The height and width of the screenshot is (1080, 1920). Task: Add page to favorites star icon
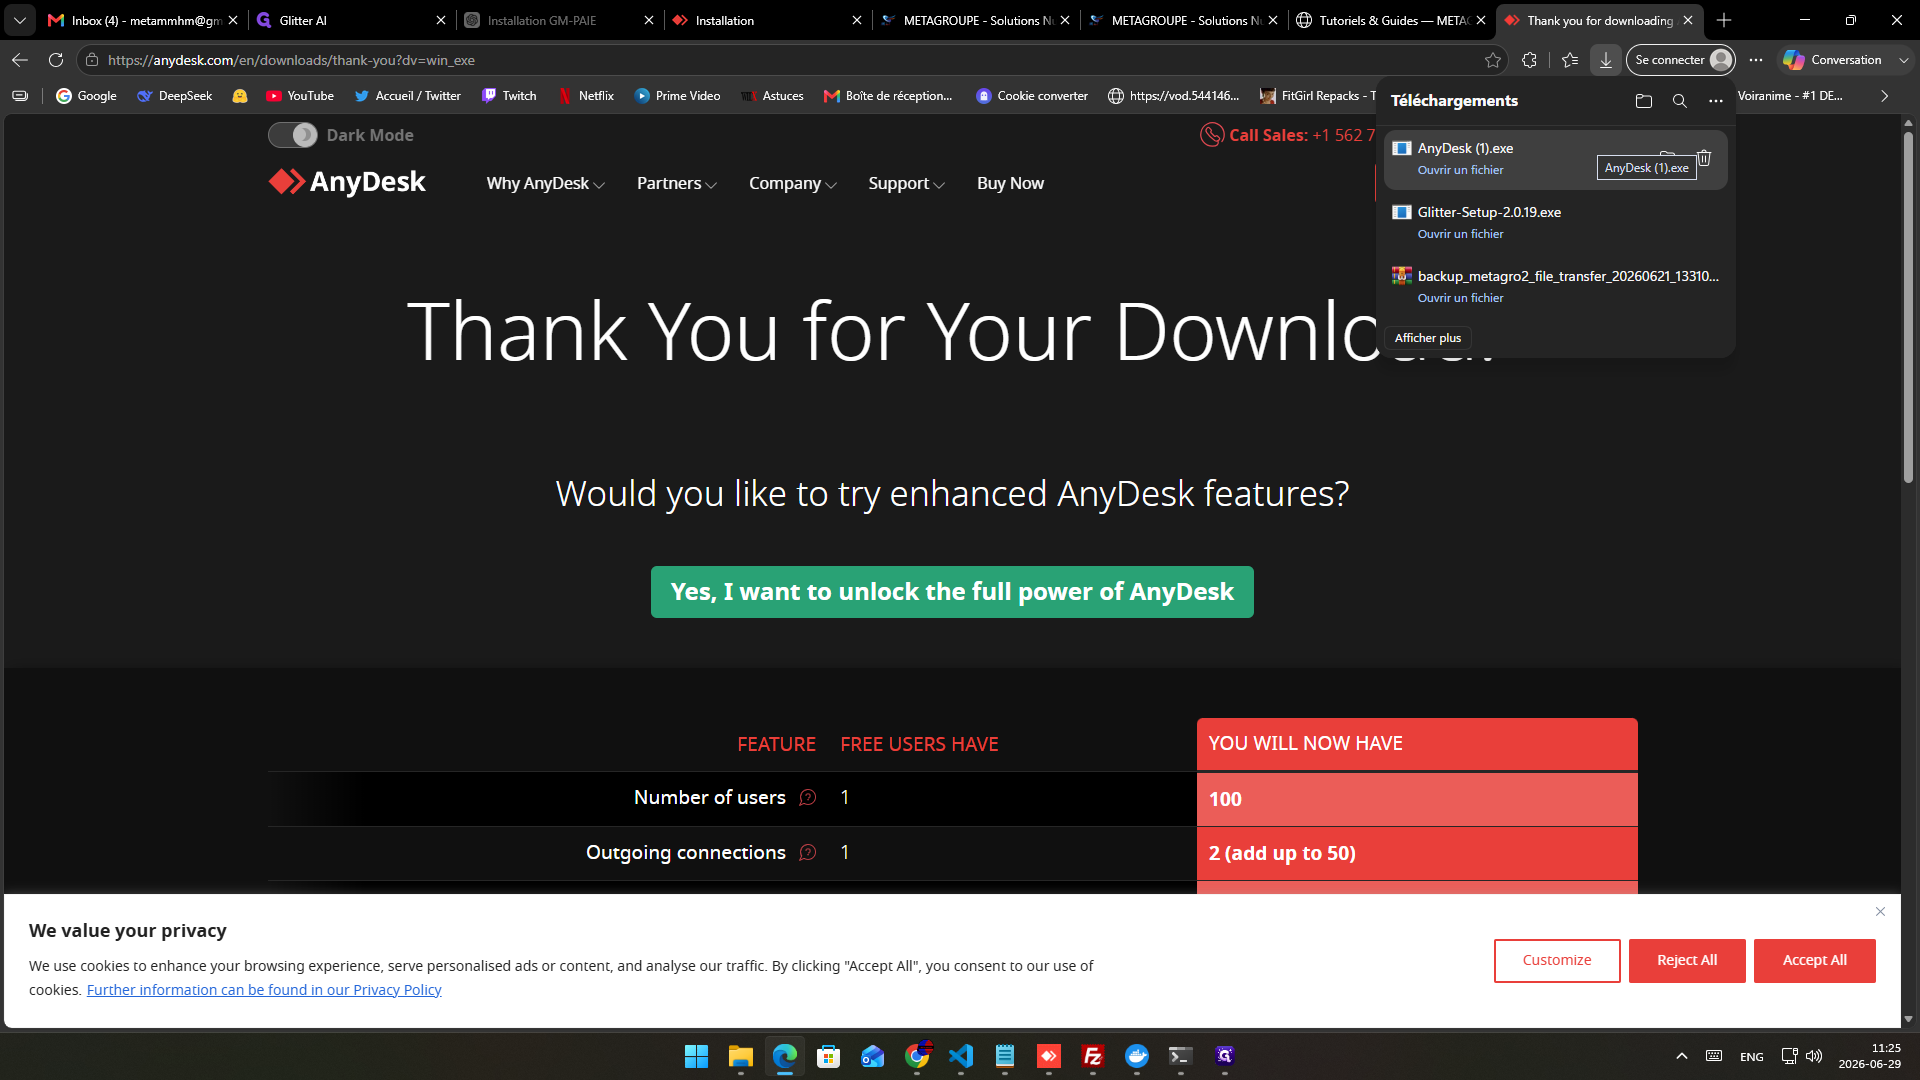[1492, 60]
